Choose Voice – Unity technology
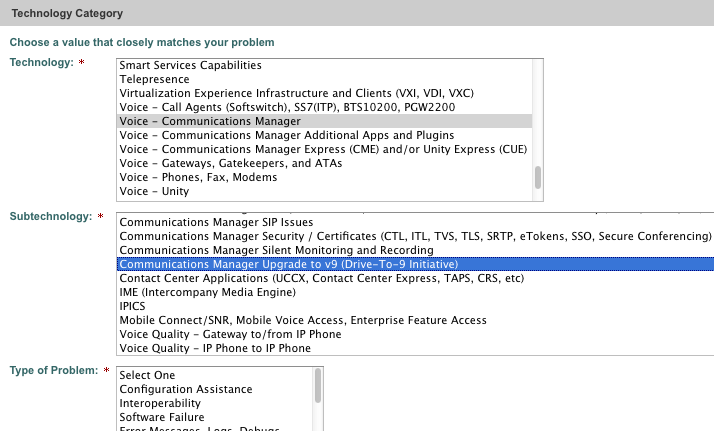 click(324, 192)
